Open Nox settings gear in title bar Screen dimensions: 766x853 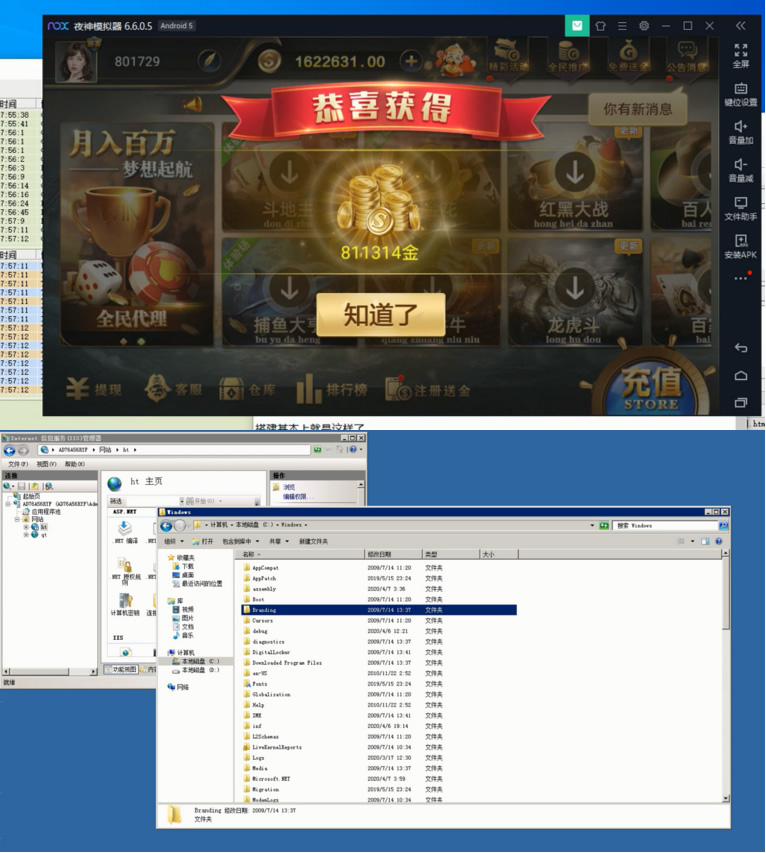coord(644,26)
